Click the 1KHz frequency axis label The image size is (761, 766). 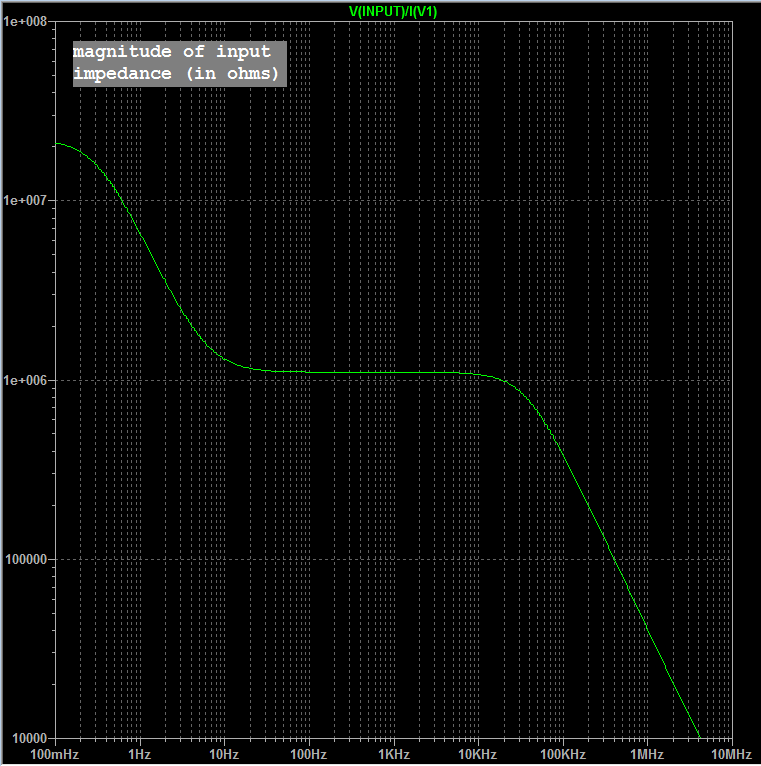pyautogui.click(x=394, y=754)
